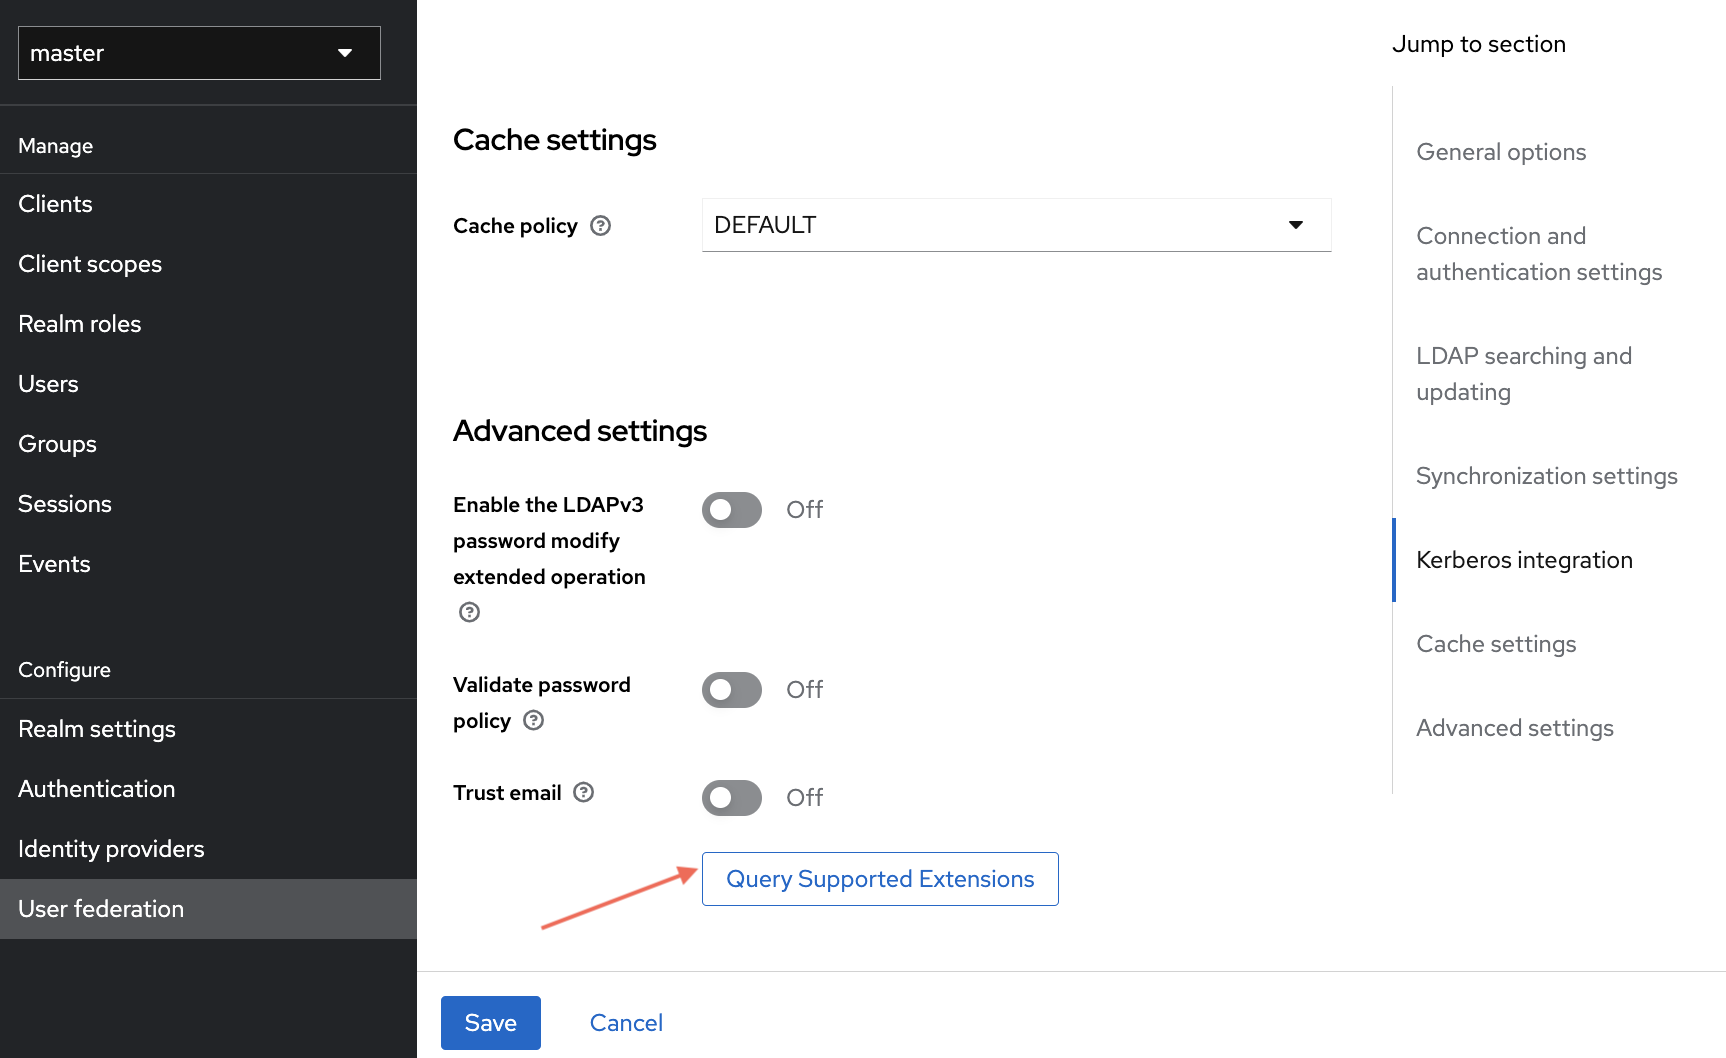Viewport: 1726px width, 1058px height.
Task: Open the master realm selector dropdown
Action: (199, 53)
